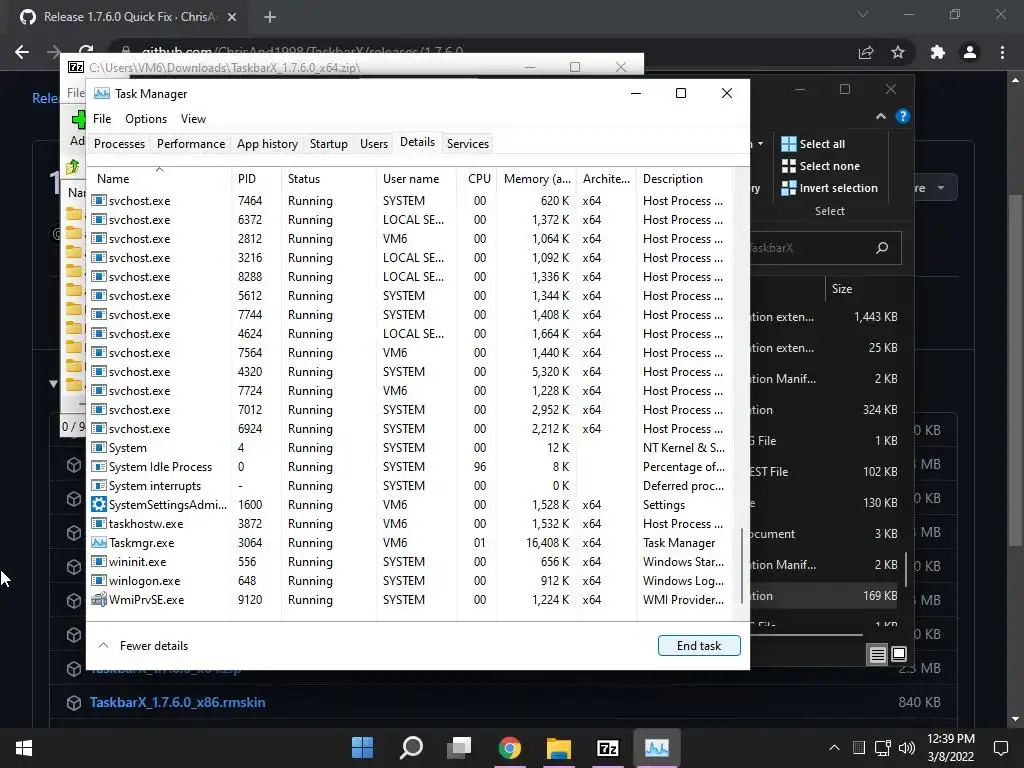Collapse Task Manager with Fewer details
The image size is (1024, 768).
point(143,646)
